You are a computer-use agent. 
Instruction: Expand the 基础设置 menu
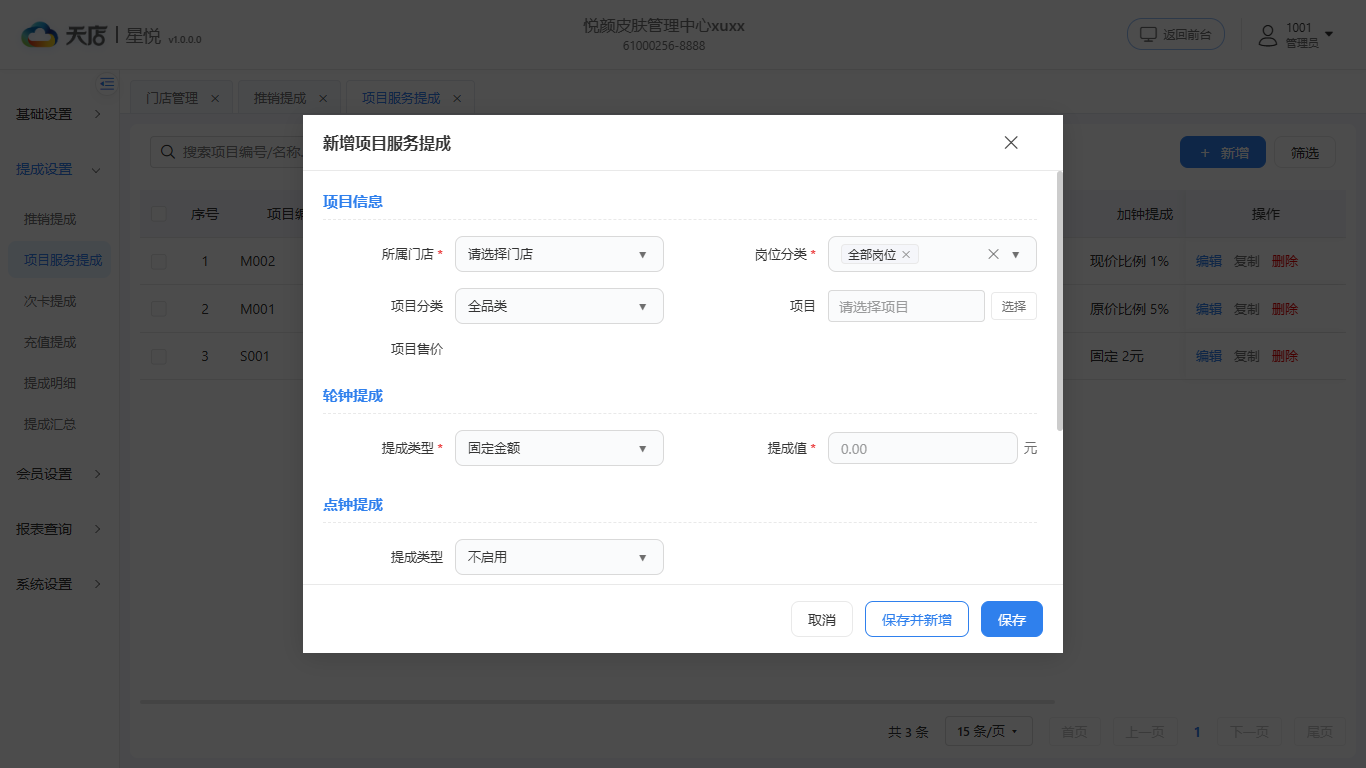coord(59,114)
